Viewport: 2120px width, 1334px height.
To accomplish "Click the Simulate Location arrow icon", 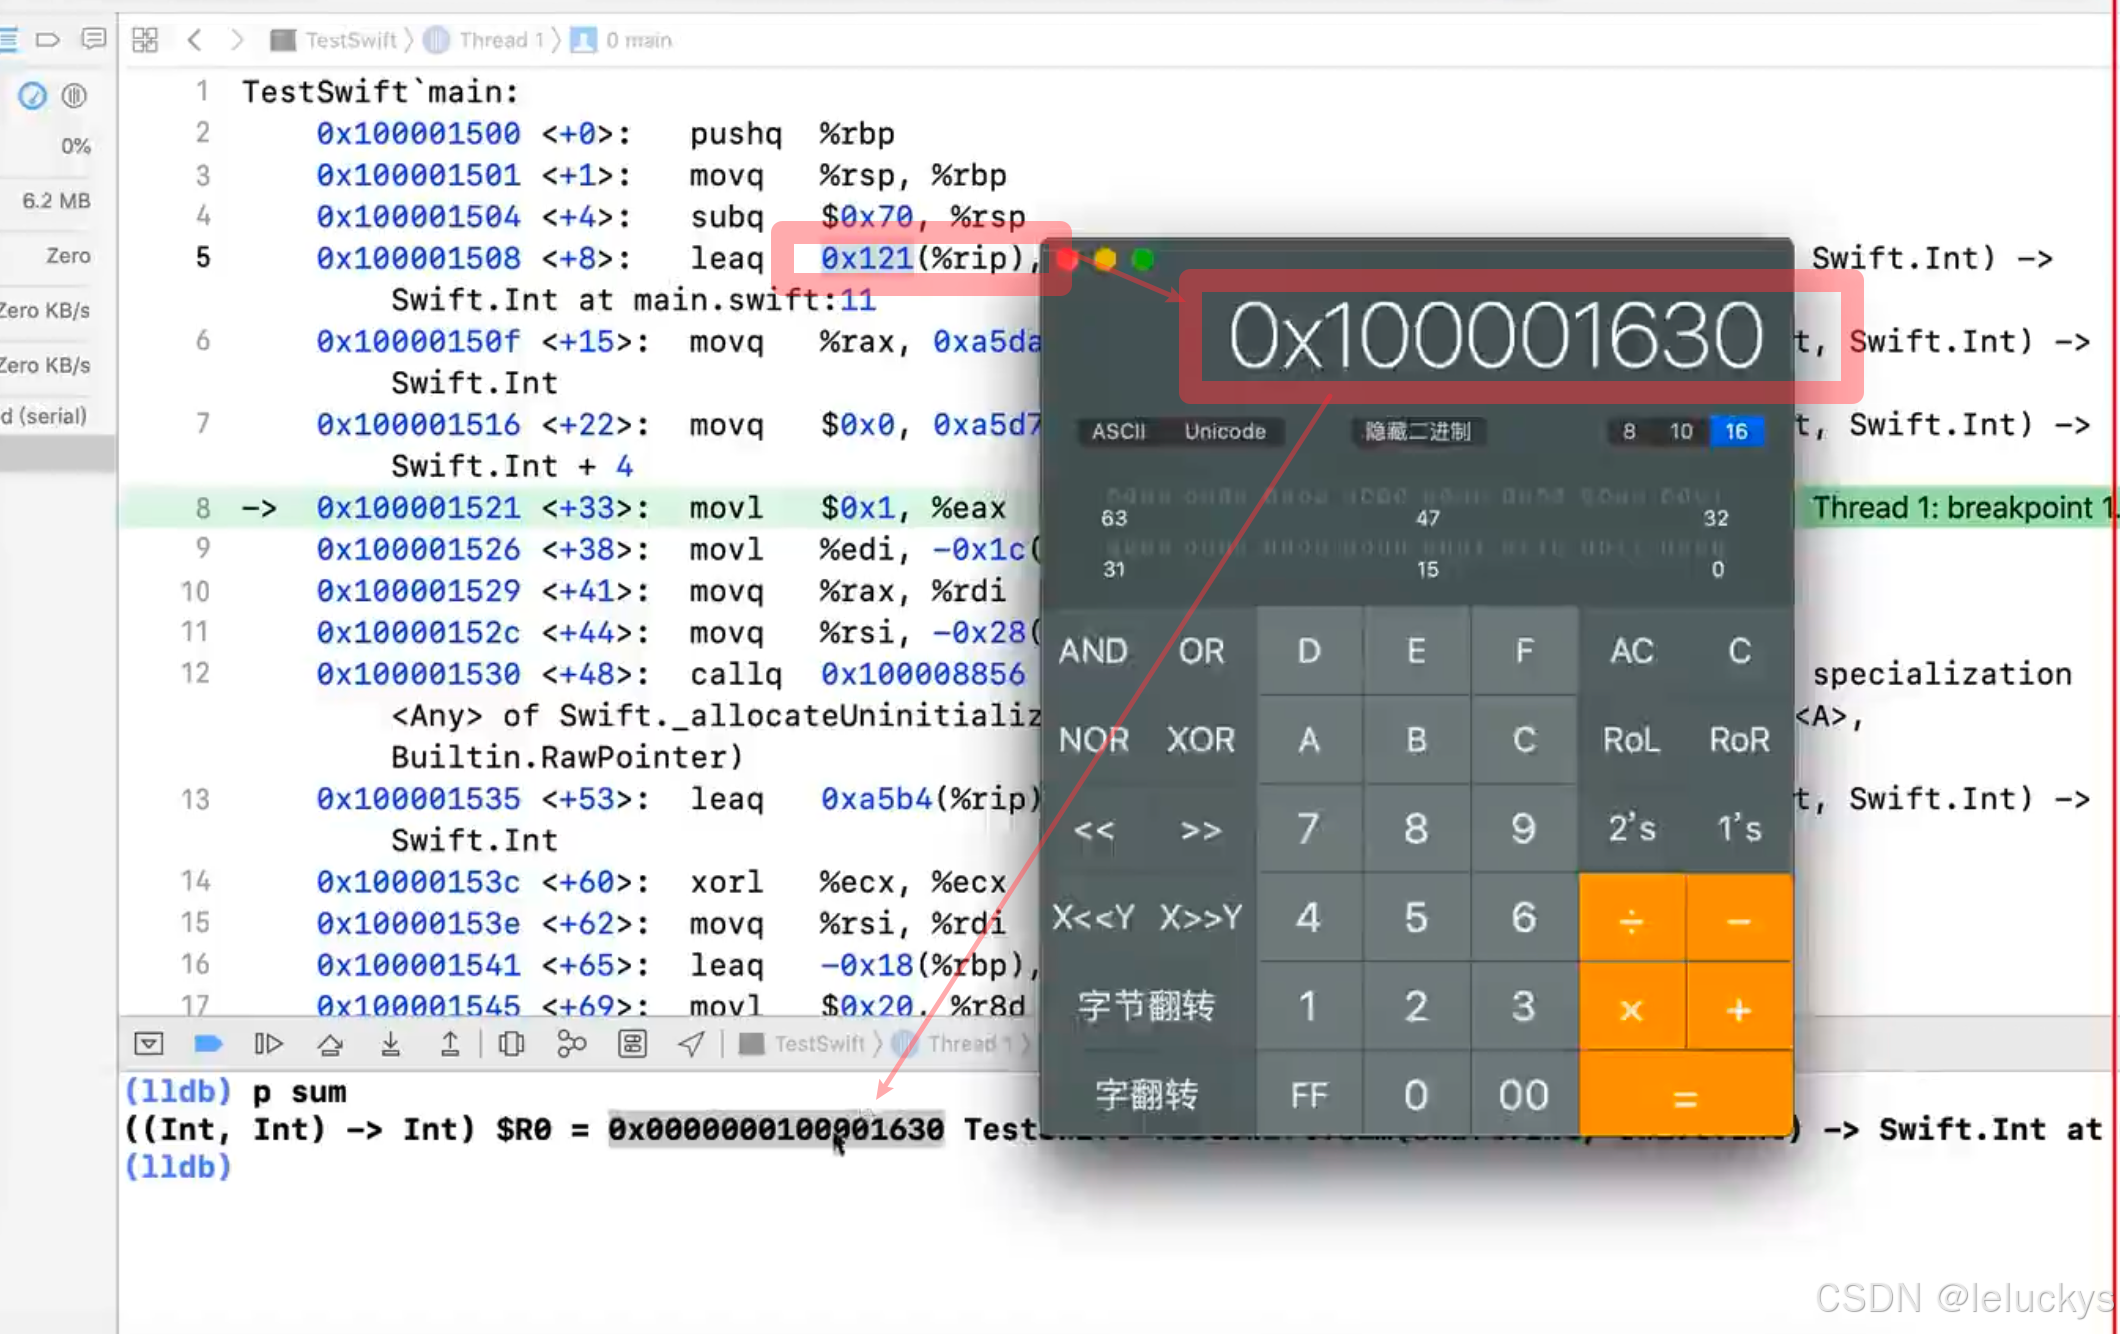I will point(691,1044).
